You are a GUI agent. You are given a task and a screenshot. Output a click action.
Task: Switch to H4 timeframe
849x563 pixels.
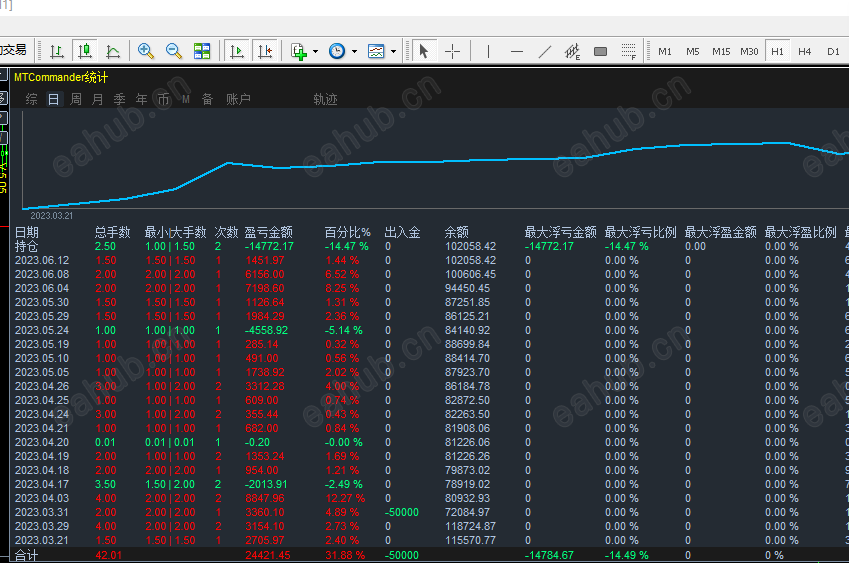pos(805,51)
